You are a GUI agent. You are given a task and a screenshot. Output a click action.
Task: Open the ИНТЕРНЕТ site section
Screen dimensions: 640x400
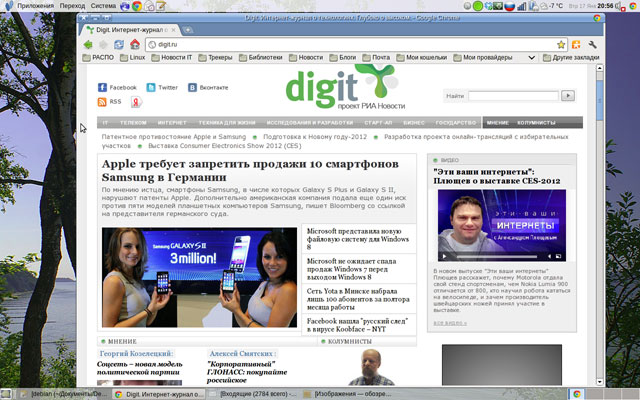point(172,122)
